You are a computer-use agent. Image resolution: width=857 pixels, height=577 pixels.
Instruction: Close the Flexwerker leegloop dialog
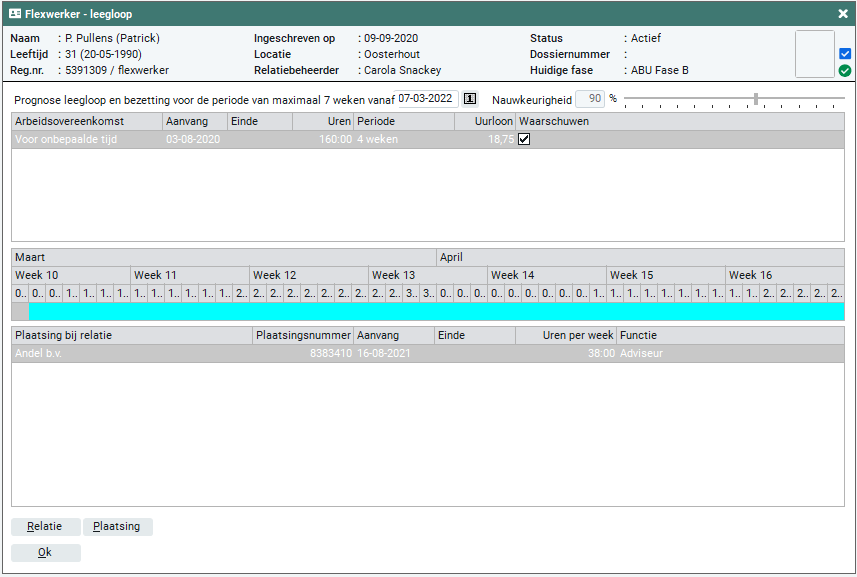coord(843,14)
